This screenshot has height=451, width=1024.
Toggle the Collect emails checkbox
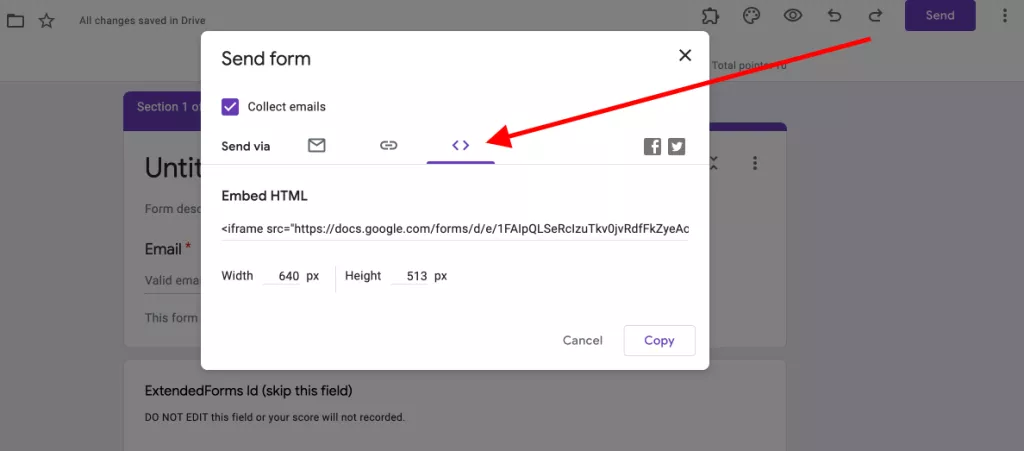point(230,106)
